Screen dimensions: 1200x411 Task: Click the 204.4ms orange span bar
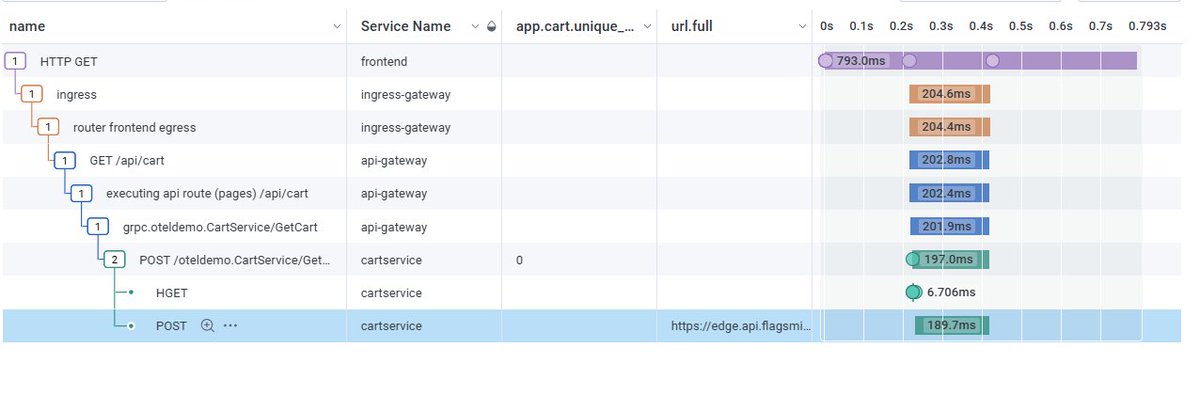tap(949, 127)
